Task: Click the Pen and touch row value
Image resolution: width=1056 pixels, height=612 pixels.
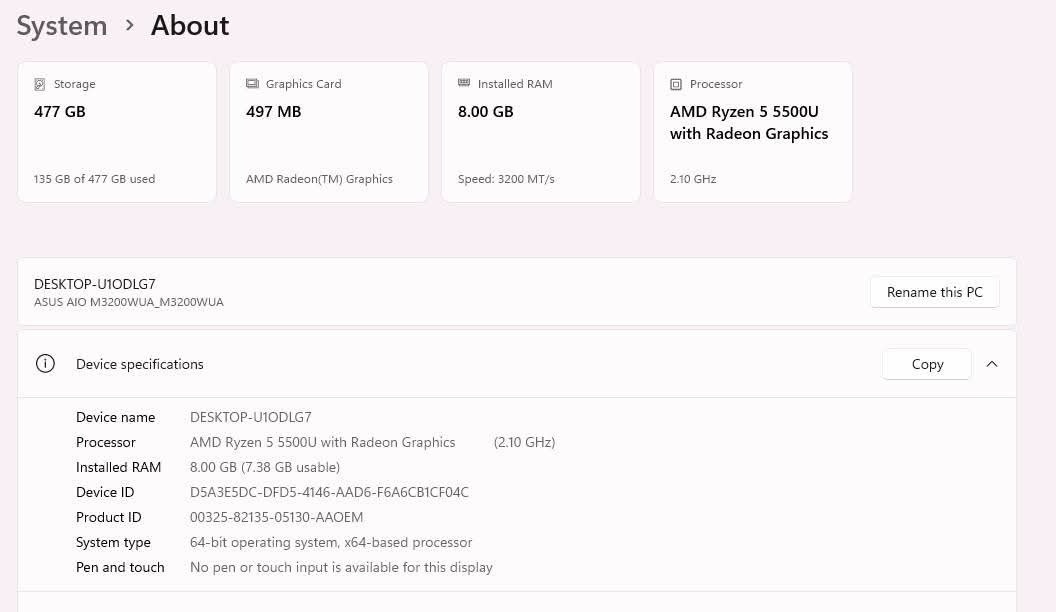Action: coord(341,567)
